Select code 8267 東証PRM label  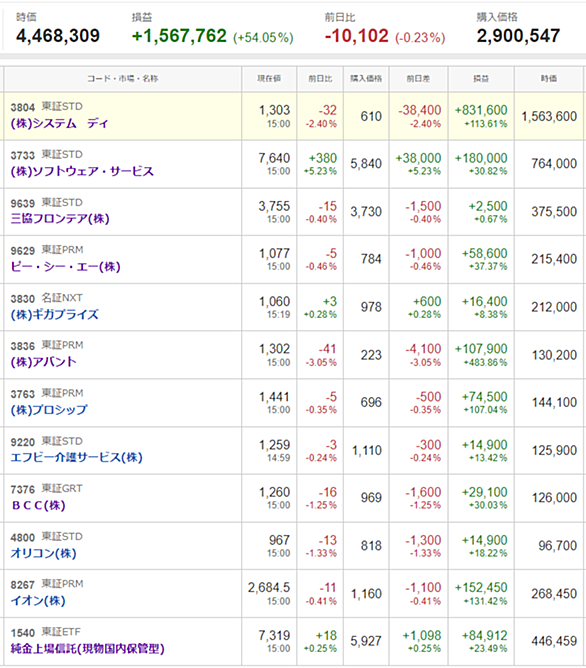coord(47,584)
